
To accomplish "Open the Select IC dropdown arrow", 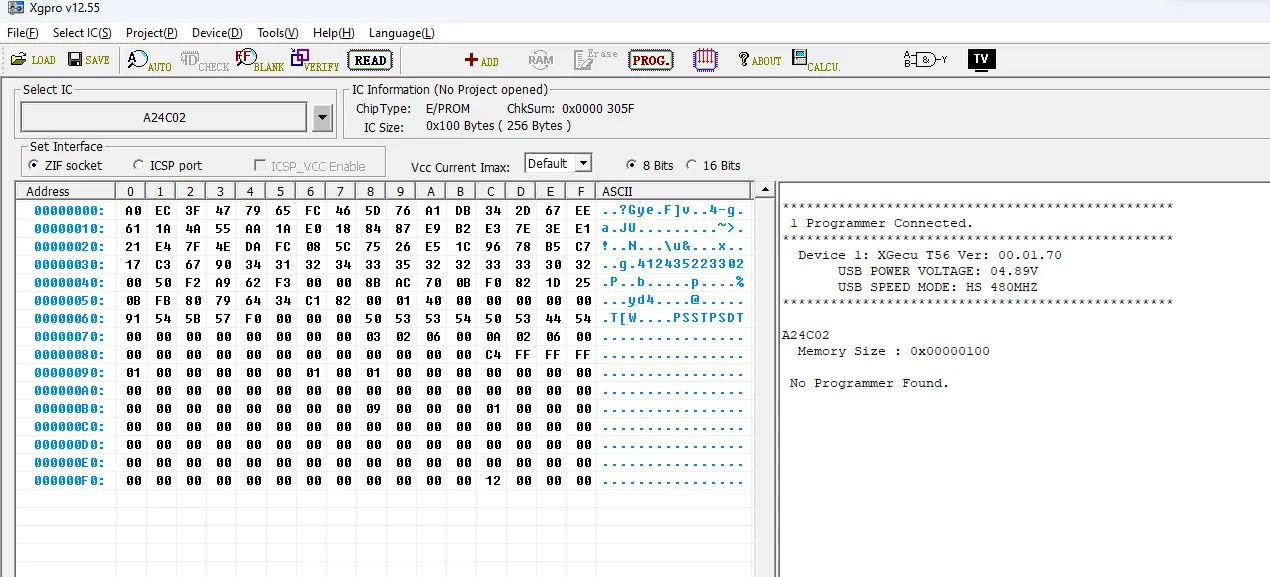I will [322, 118].
